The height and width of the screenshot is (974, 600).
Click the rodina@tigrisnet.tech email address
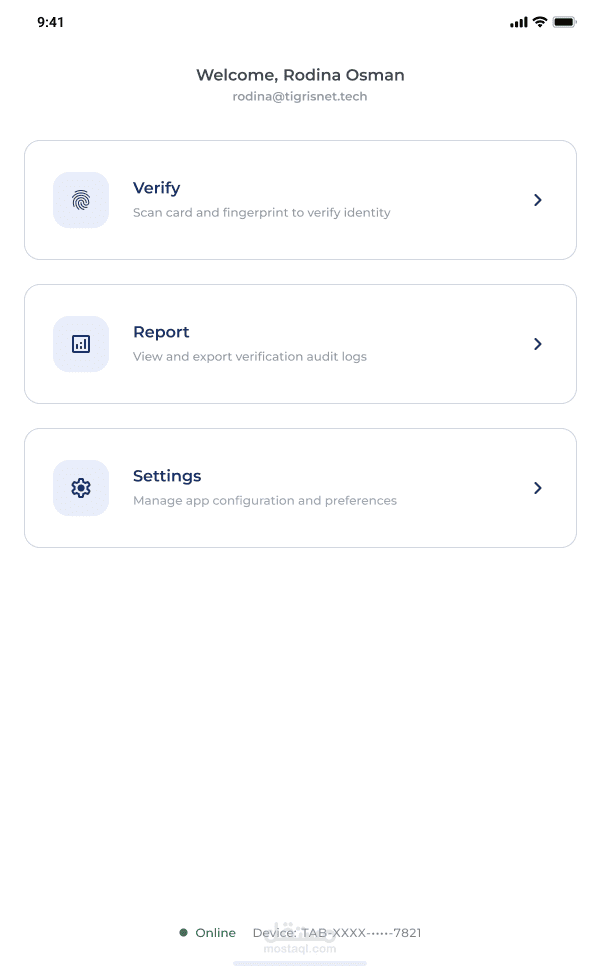(x=300, y=96)
